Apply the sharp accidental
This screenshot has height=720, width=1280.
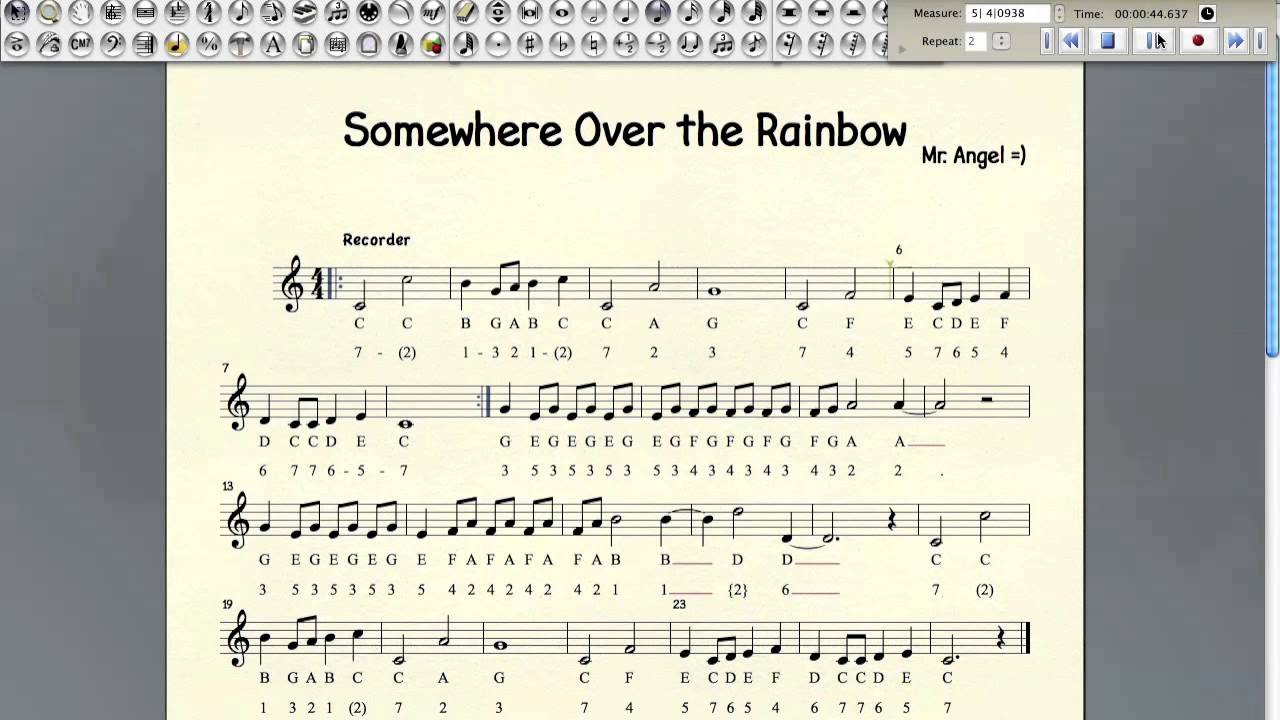[x=529, y=44]
